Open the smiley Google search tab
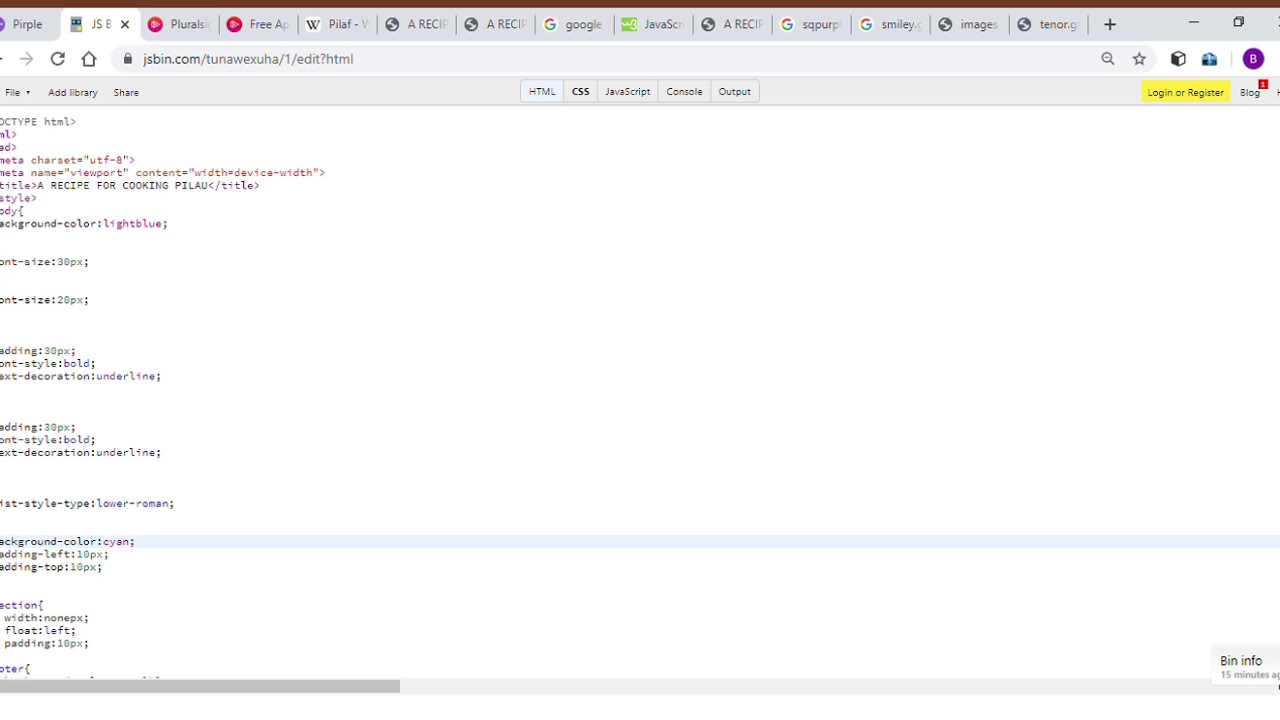 coord(890,24)
